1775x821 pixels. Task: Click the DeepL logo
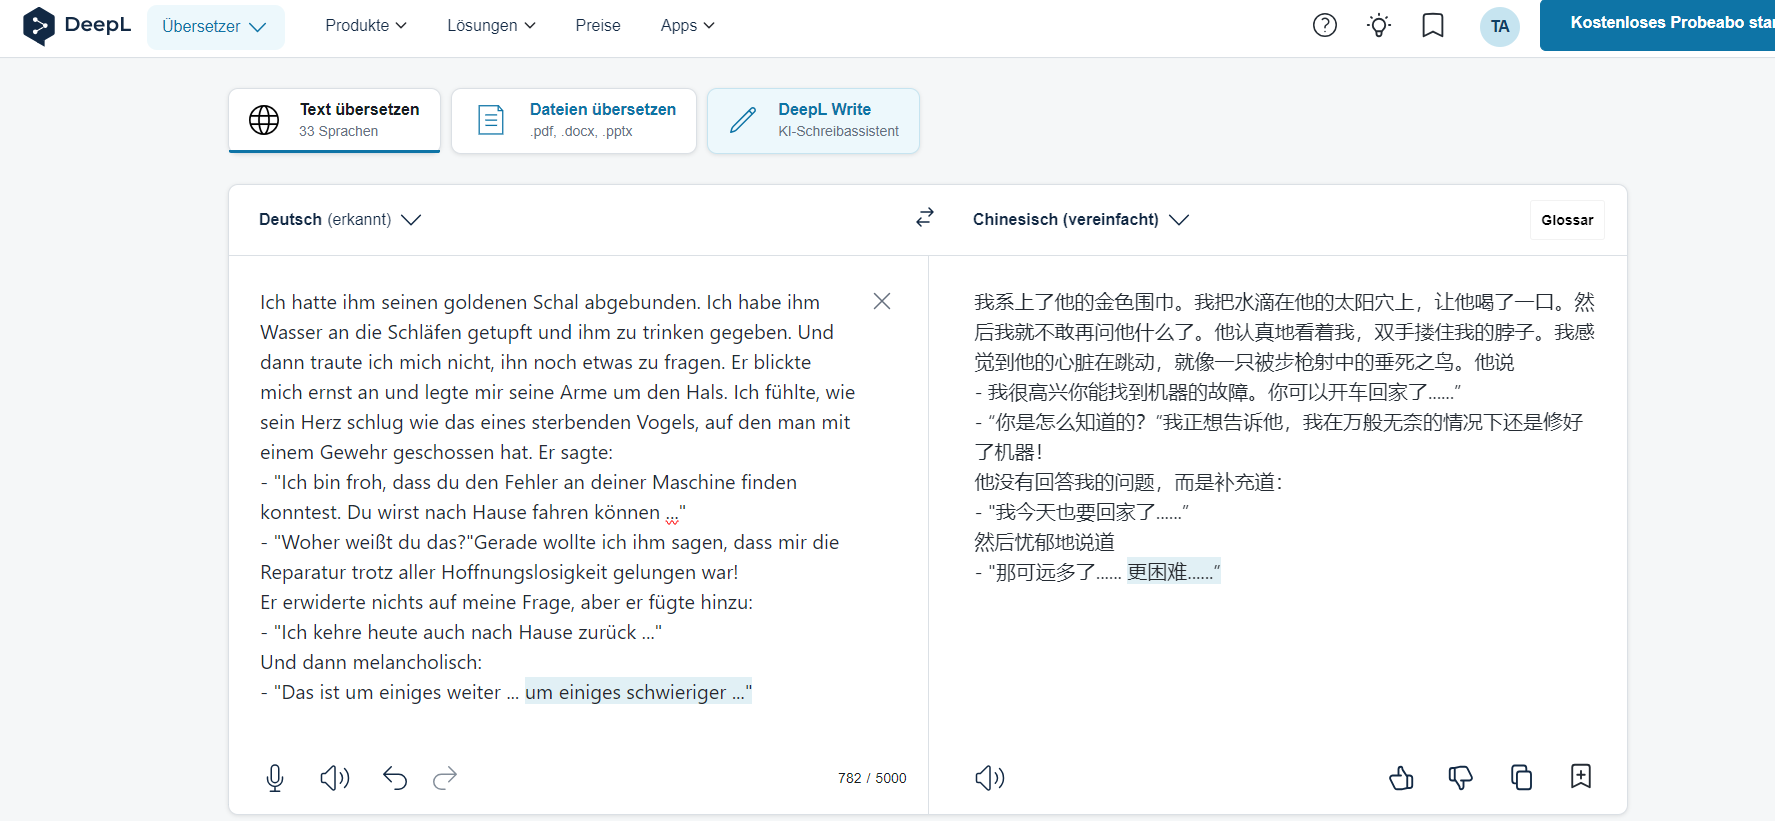click(x=76, y=25)
